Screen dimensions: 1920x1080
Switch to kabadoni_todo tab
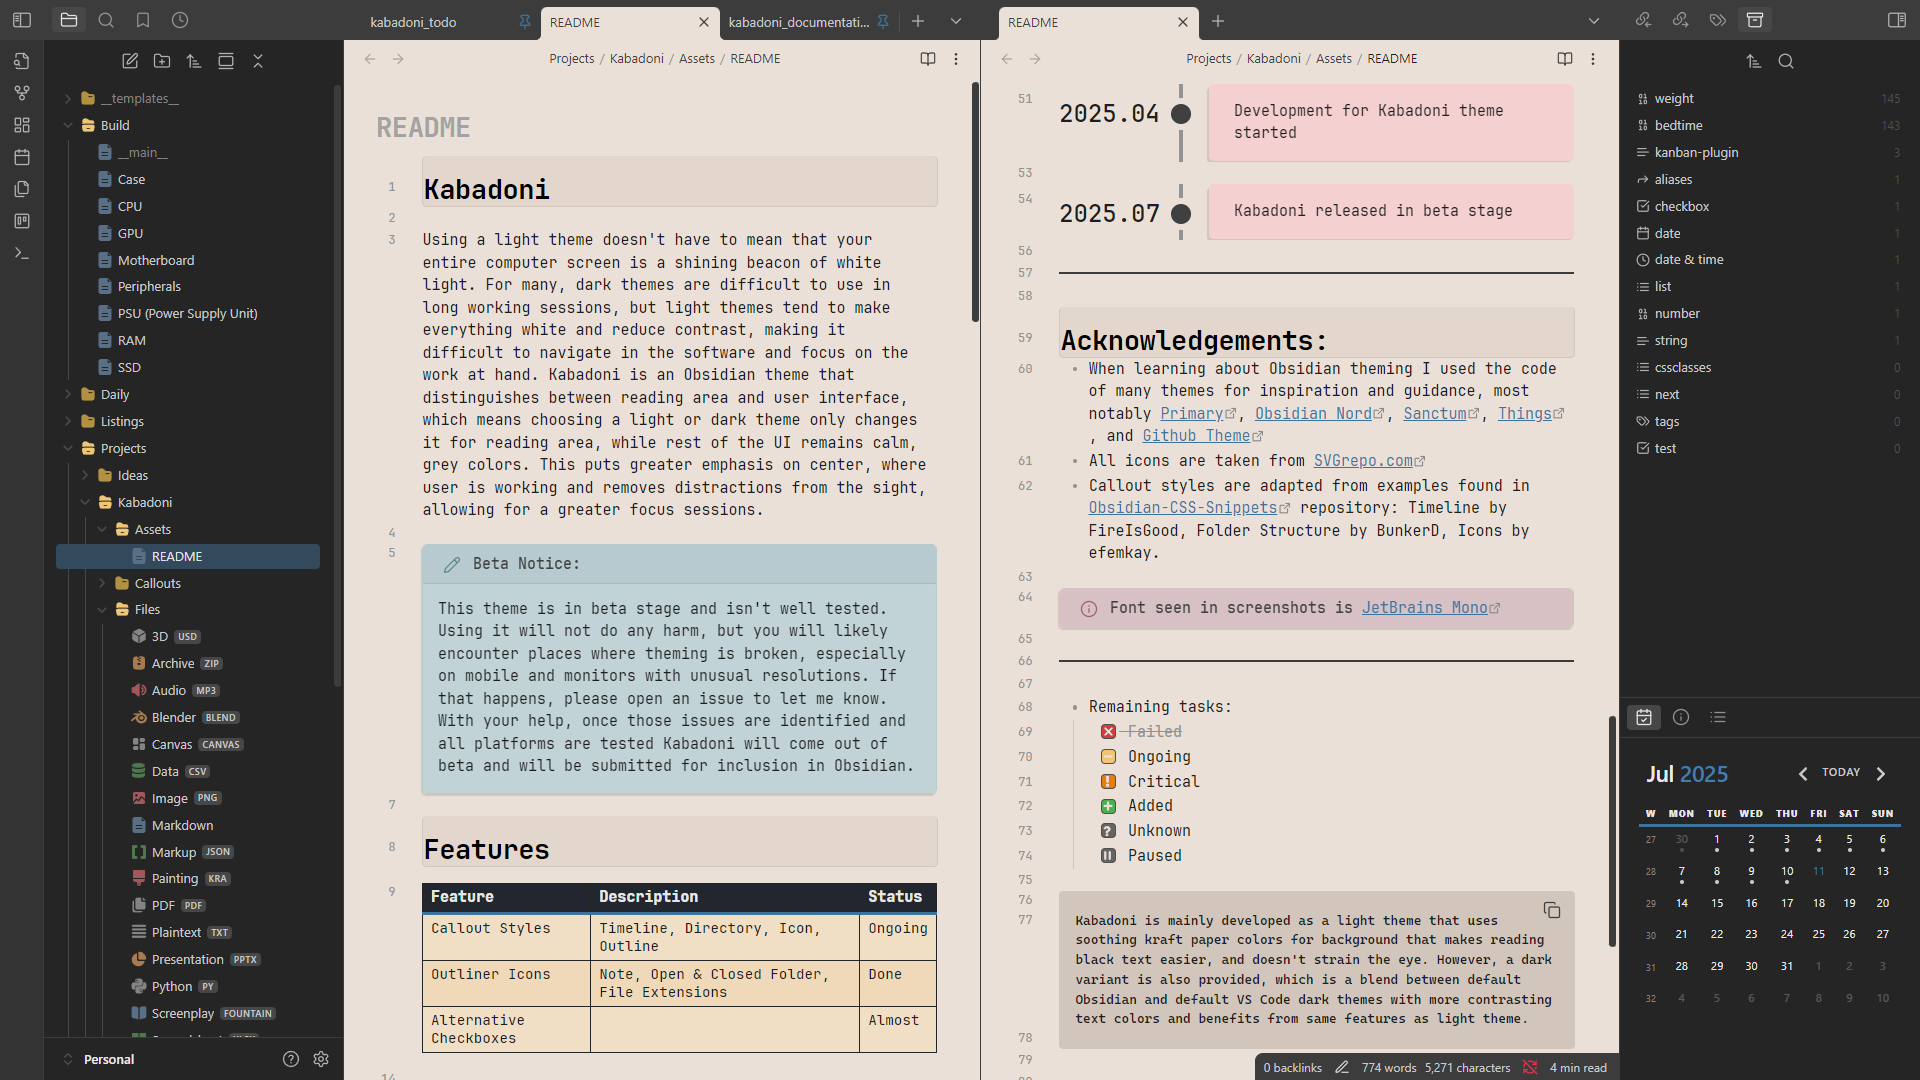tap(413, 22)
